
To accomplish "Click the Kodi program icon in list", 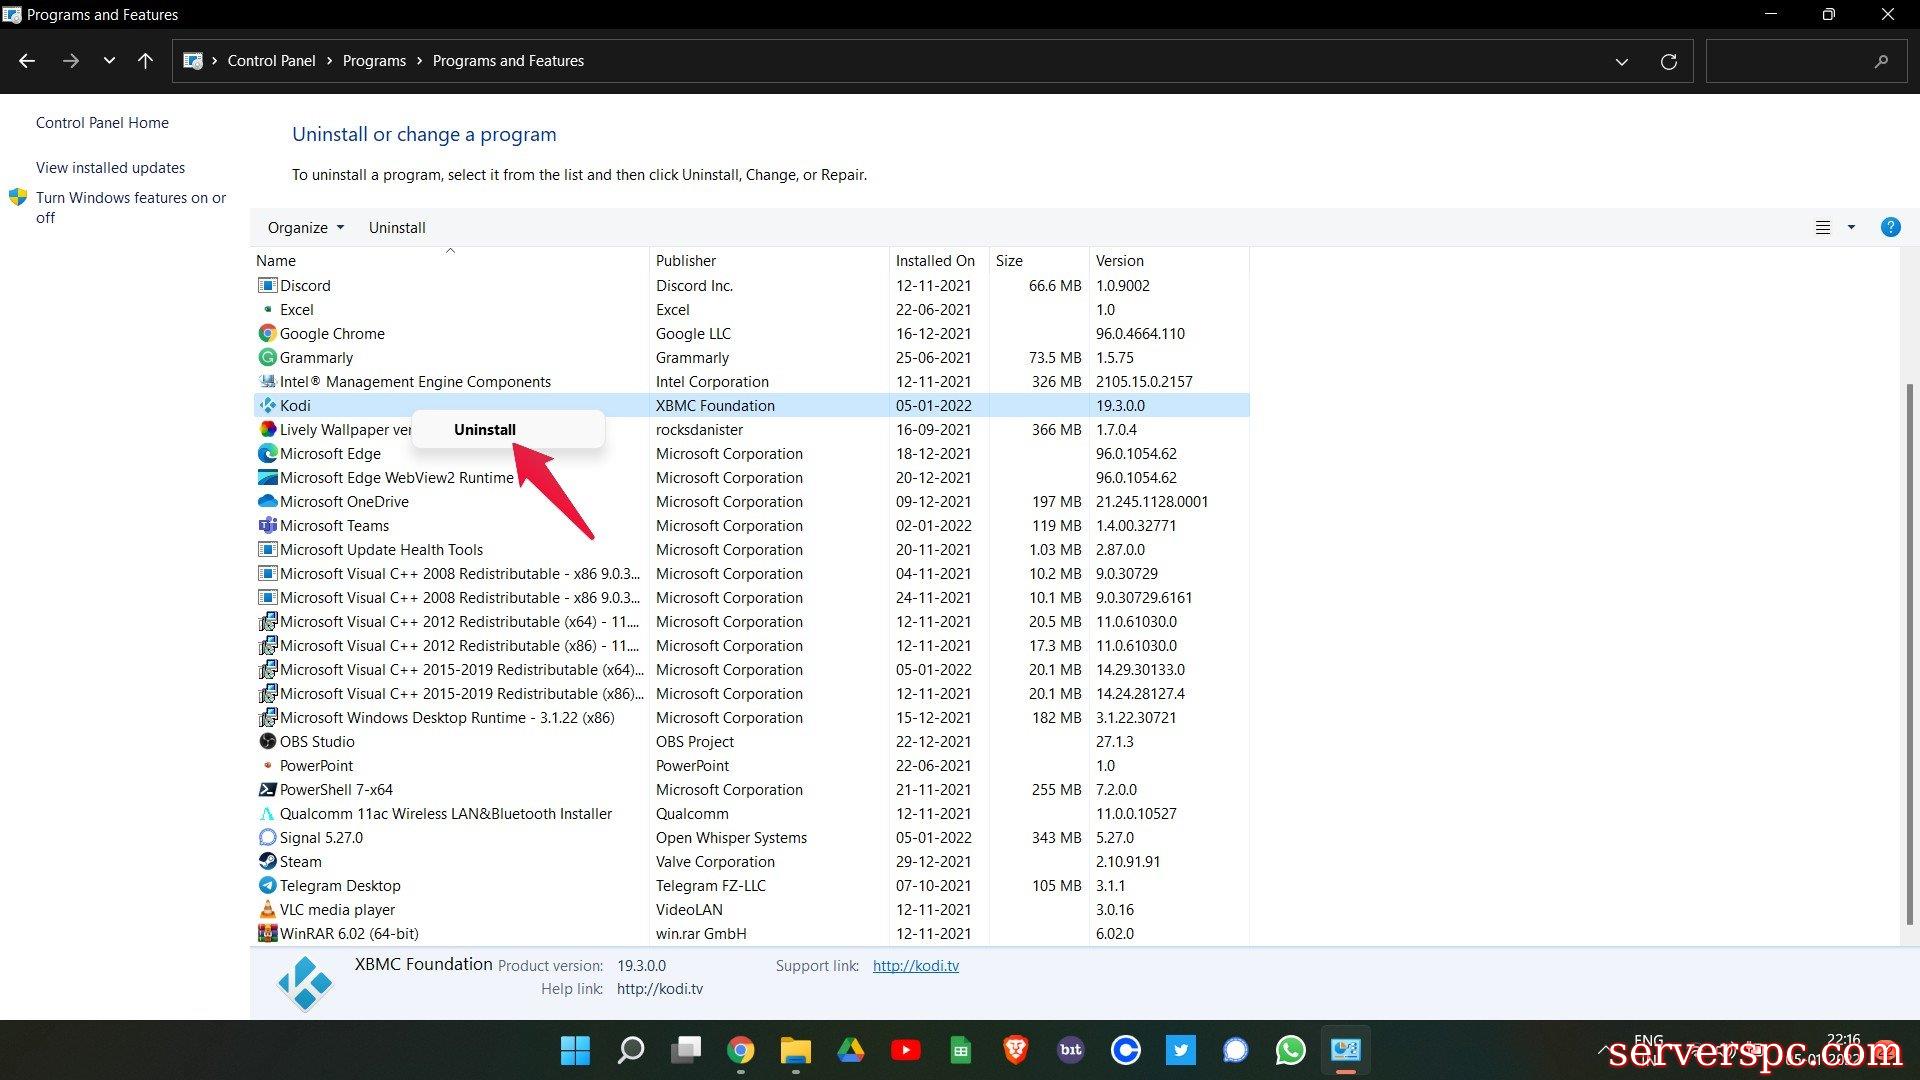I will [267, 406].
